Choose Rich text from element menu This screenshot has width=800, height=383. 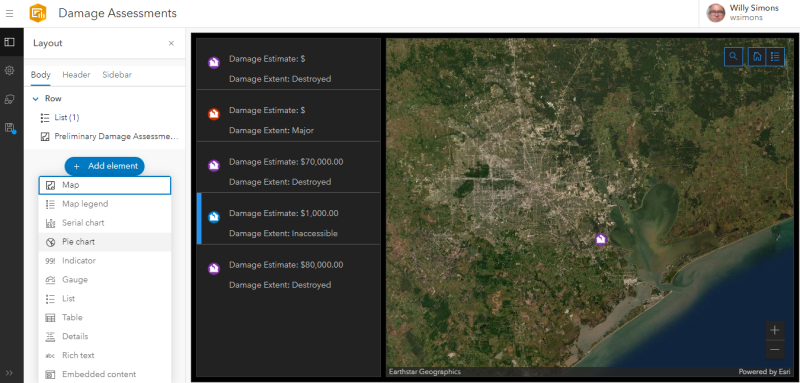tap(105, 355)
